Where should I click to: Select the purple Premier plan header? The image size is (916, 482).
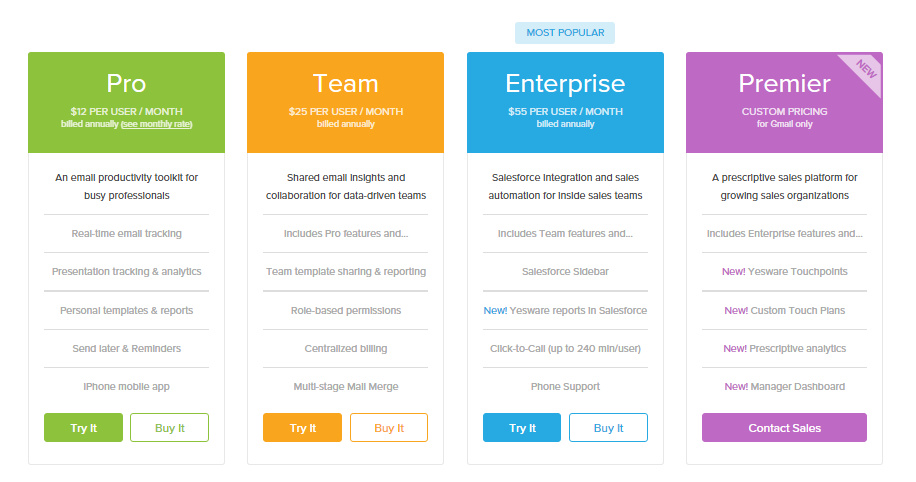(784, 102)
